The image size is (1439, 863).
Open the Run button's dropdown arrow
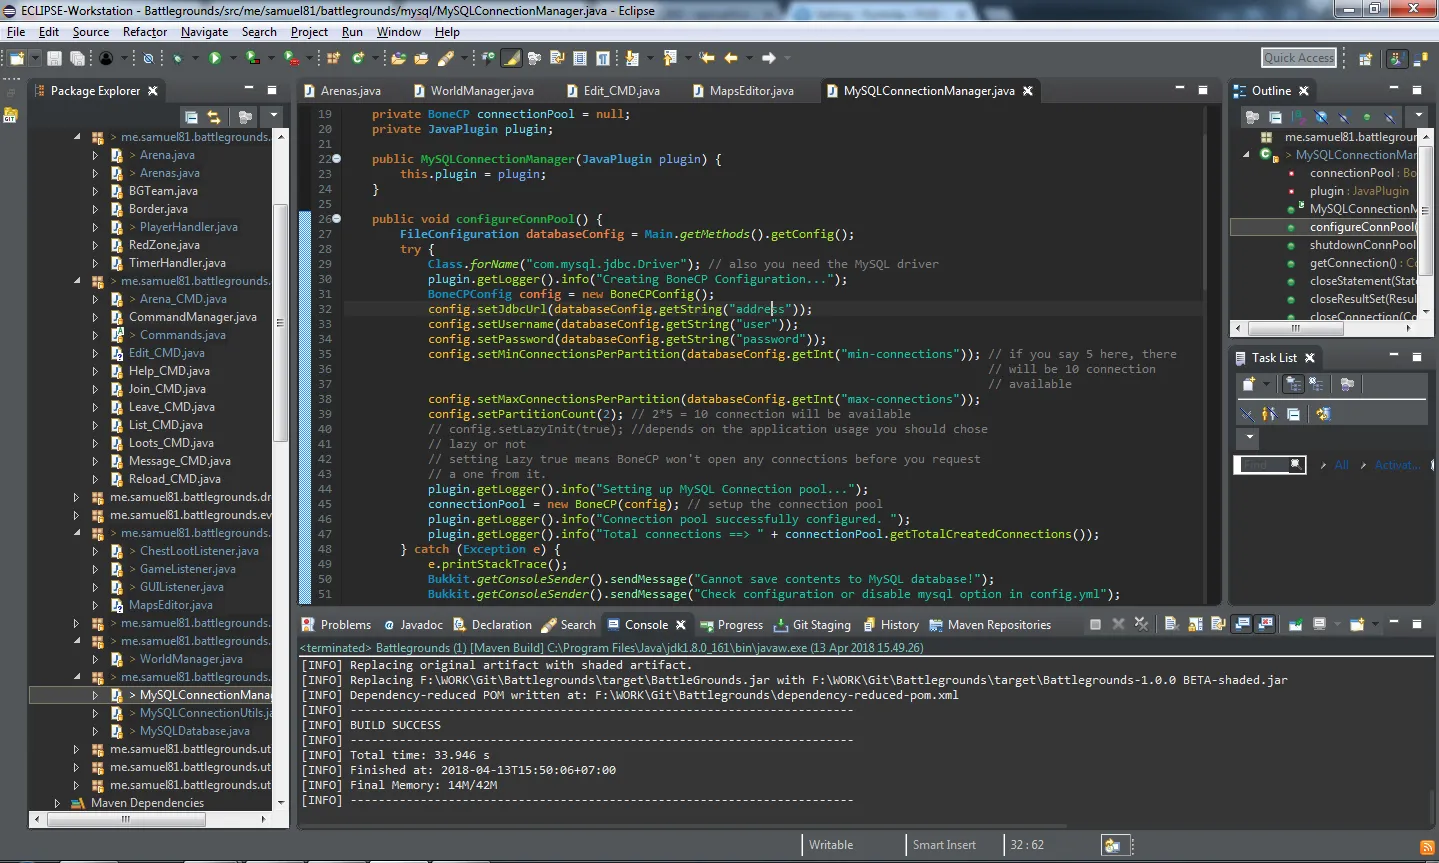tap(234, 59)
